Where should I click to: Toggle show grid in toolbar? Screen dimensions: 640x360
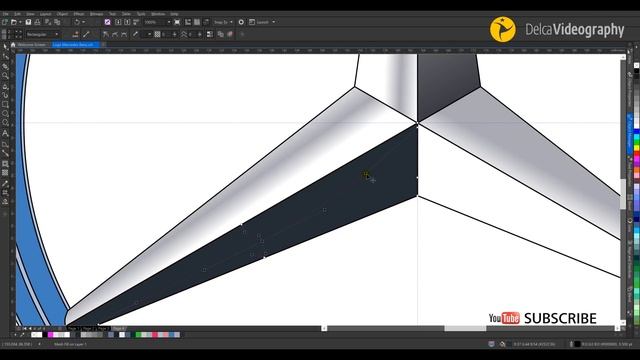(x=197, y=22)
